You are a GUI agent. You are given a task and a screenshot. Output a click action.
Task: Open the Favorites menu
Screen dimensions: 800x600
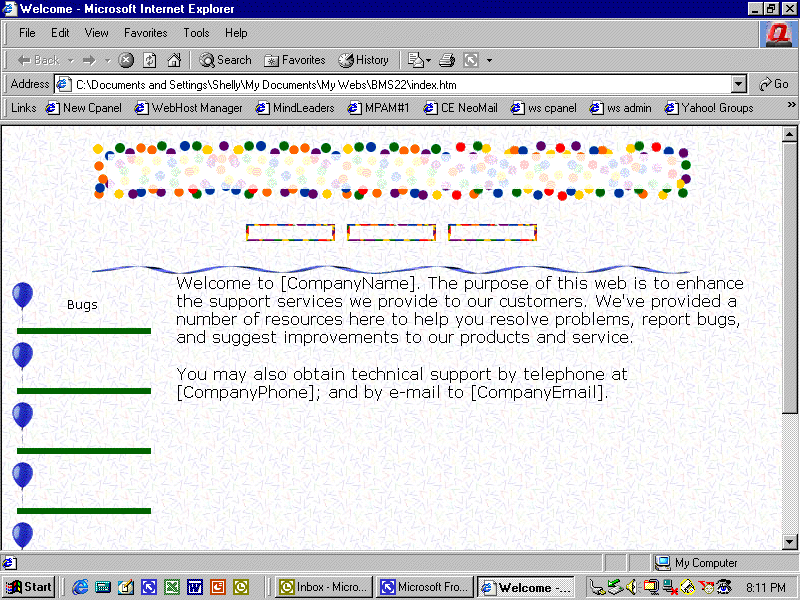(x=145, y=33)
